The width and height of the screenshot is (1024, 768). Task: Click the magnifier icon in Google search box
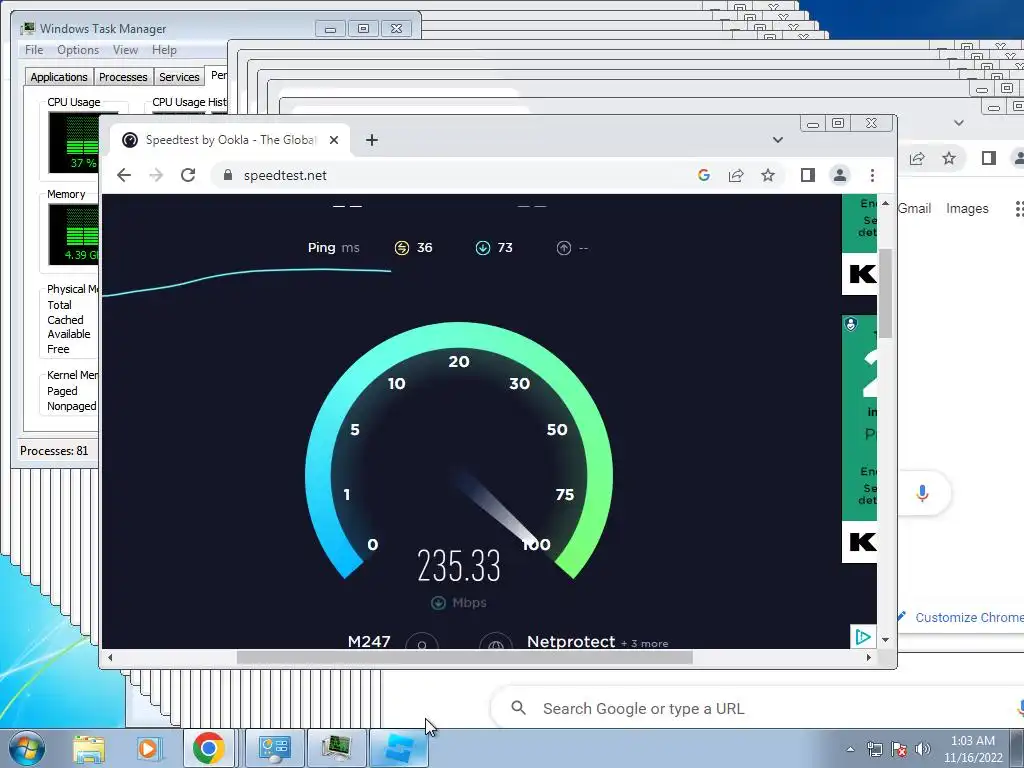(519, 708)
